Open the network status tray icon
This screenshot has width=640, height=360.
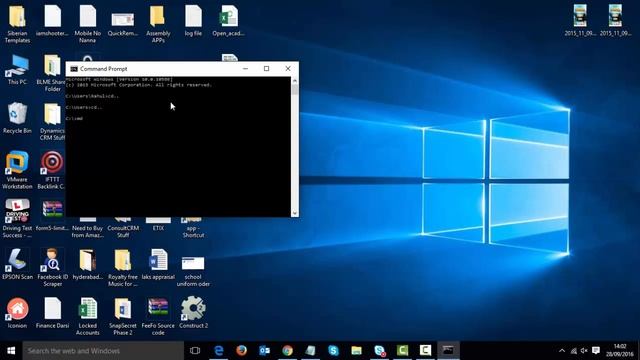tap(573, 351)
